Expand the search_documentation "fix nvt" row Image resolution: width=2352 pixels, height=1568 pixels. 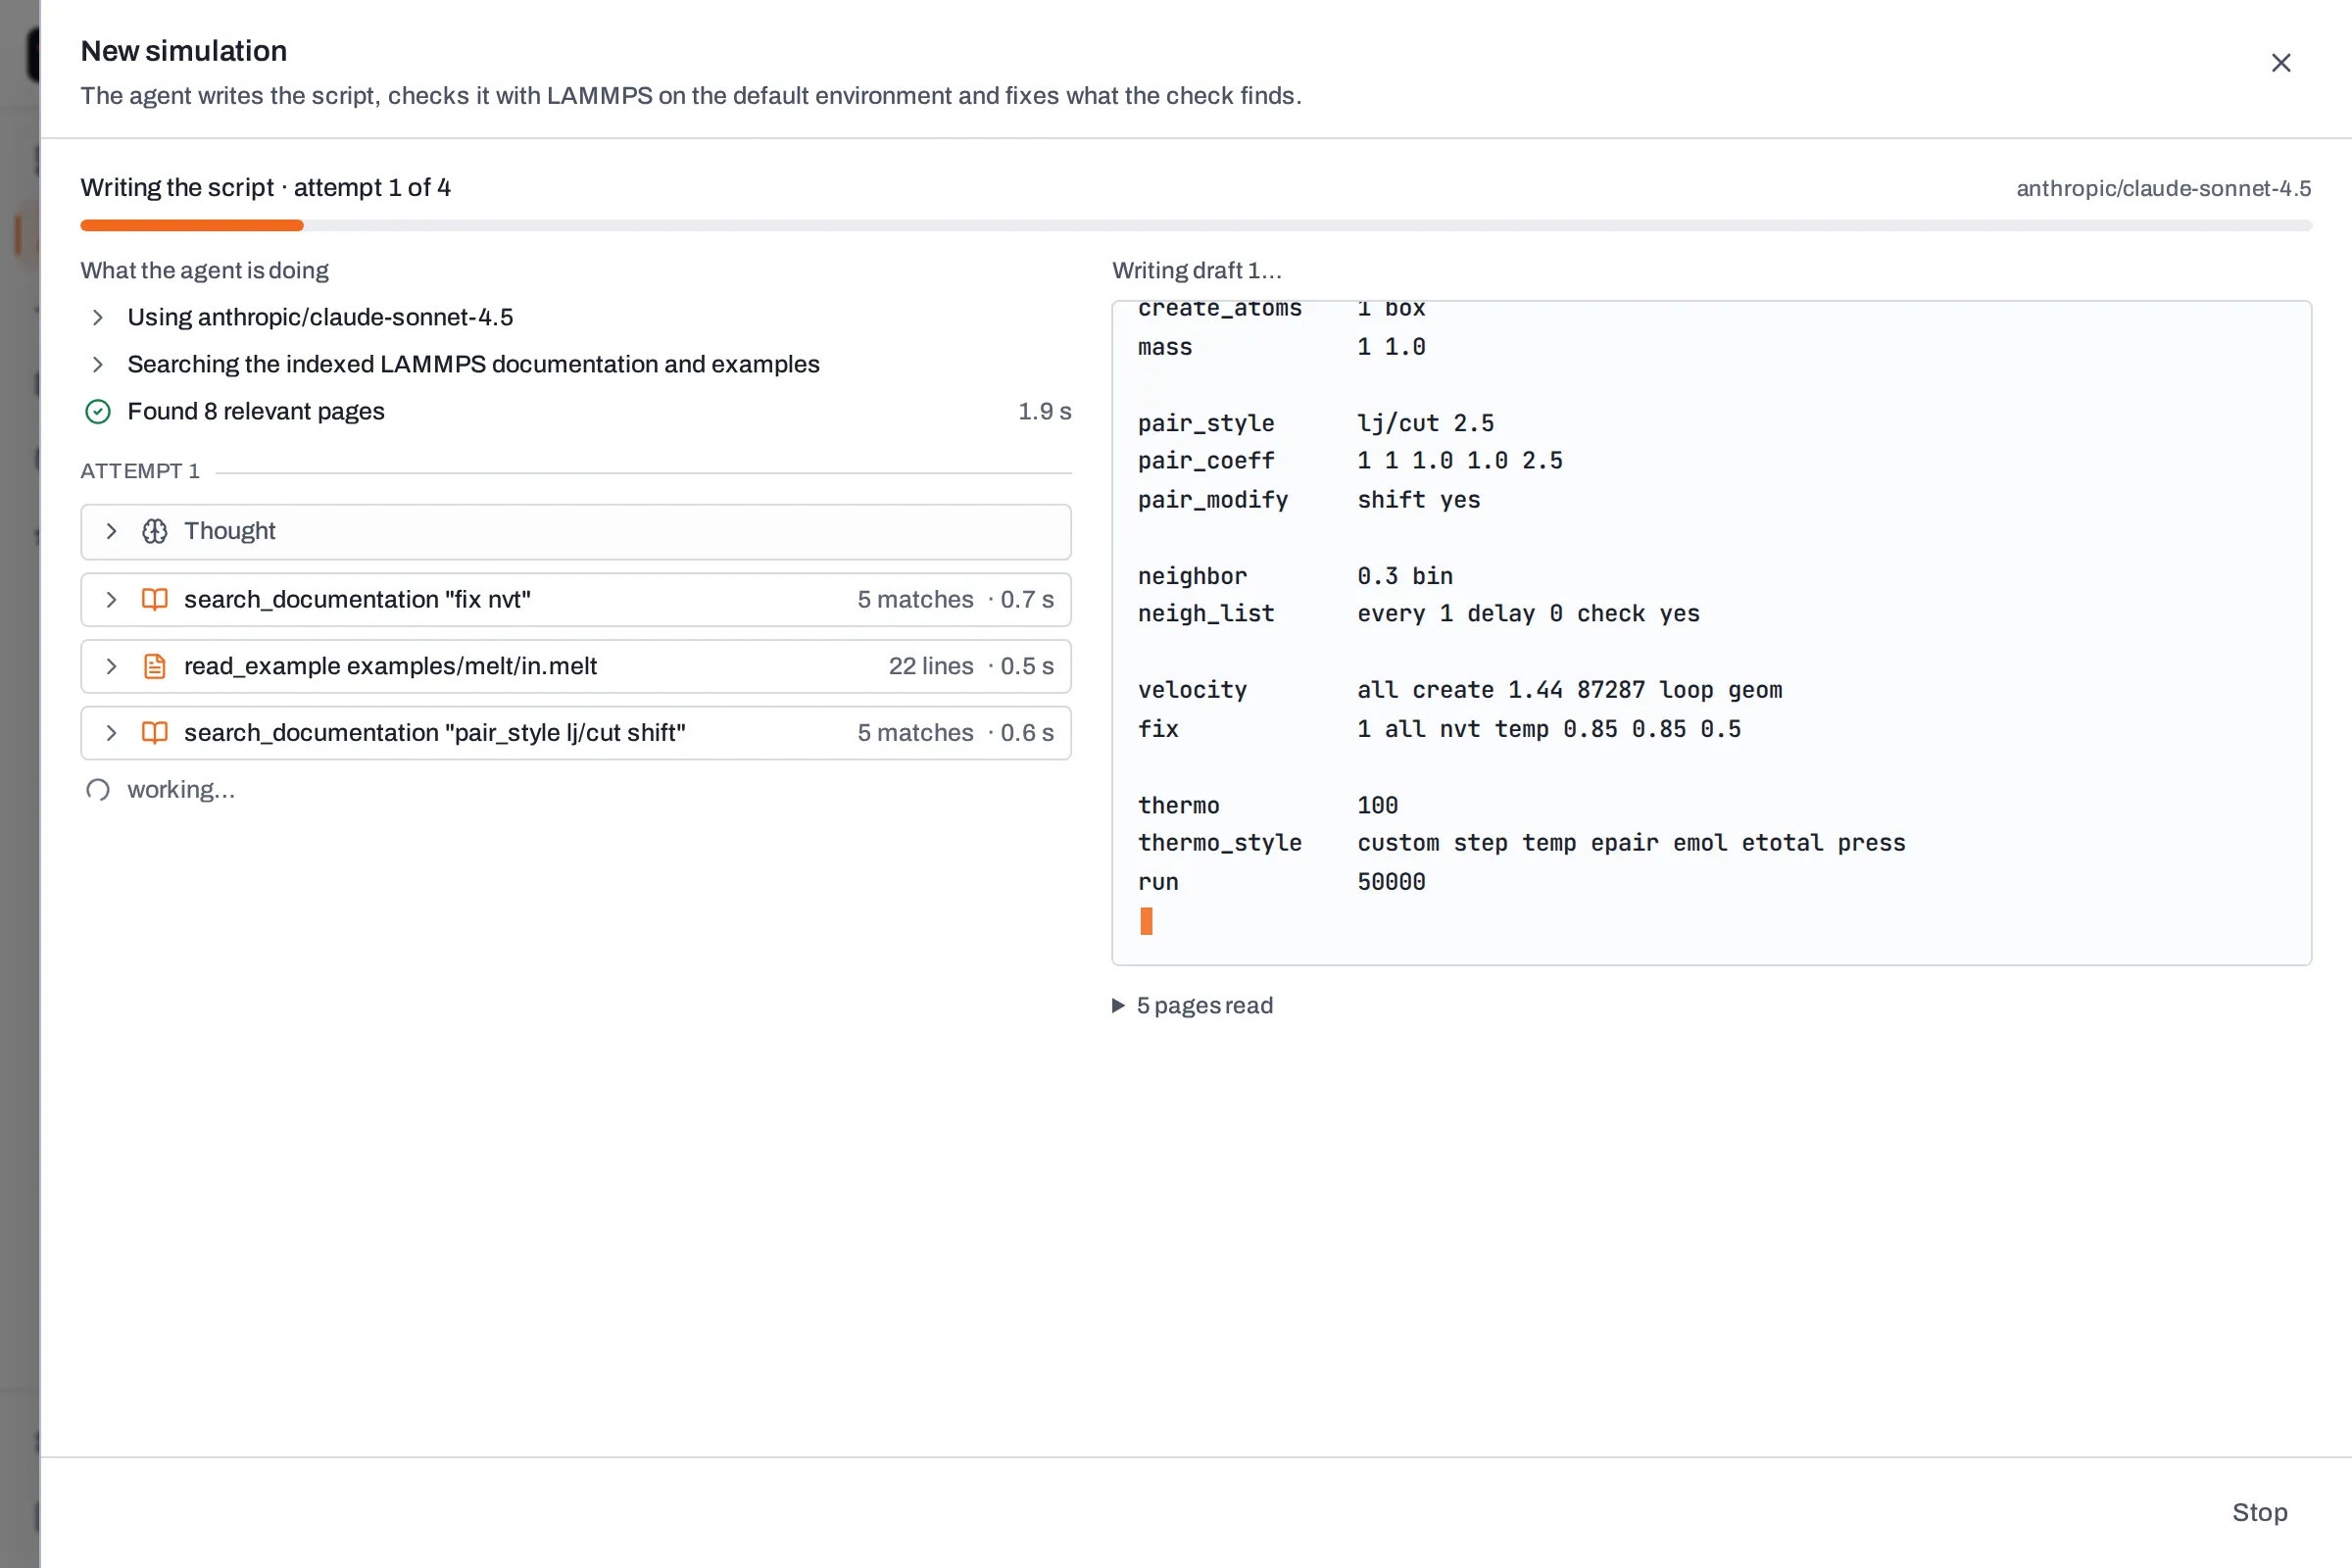coord(575,599)
